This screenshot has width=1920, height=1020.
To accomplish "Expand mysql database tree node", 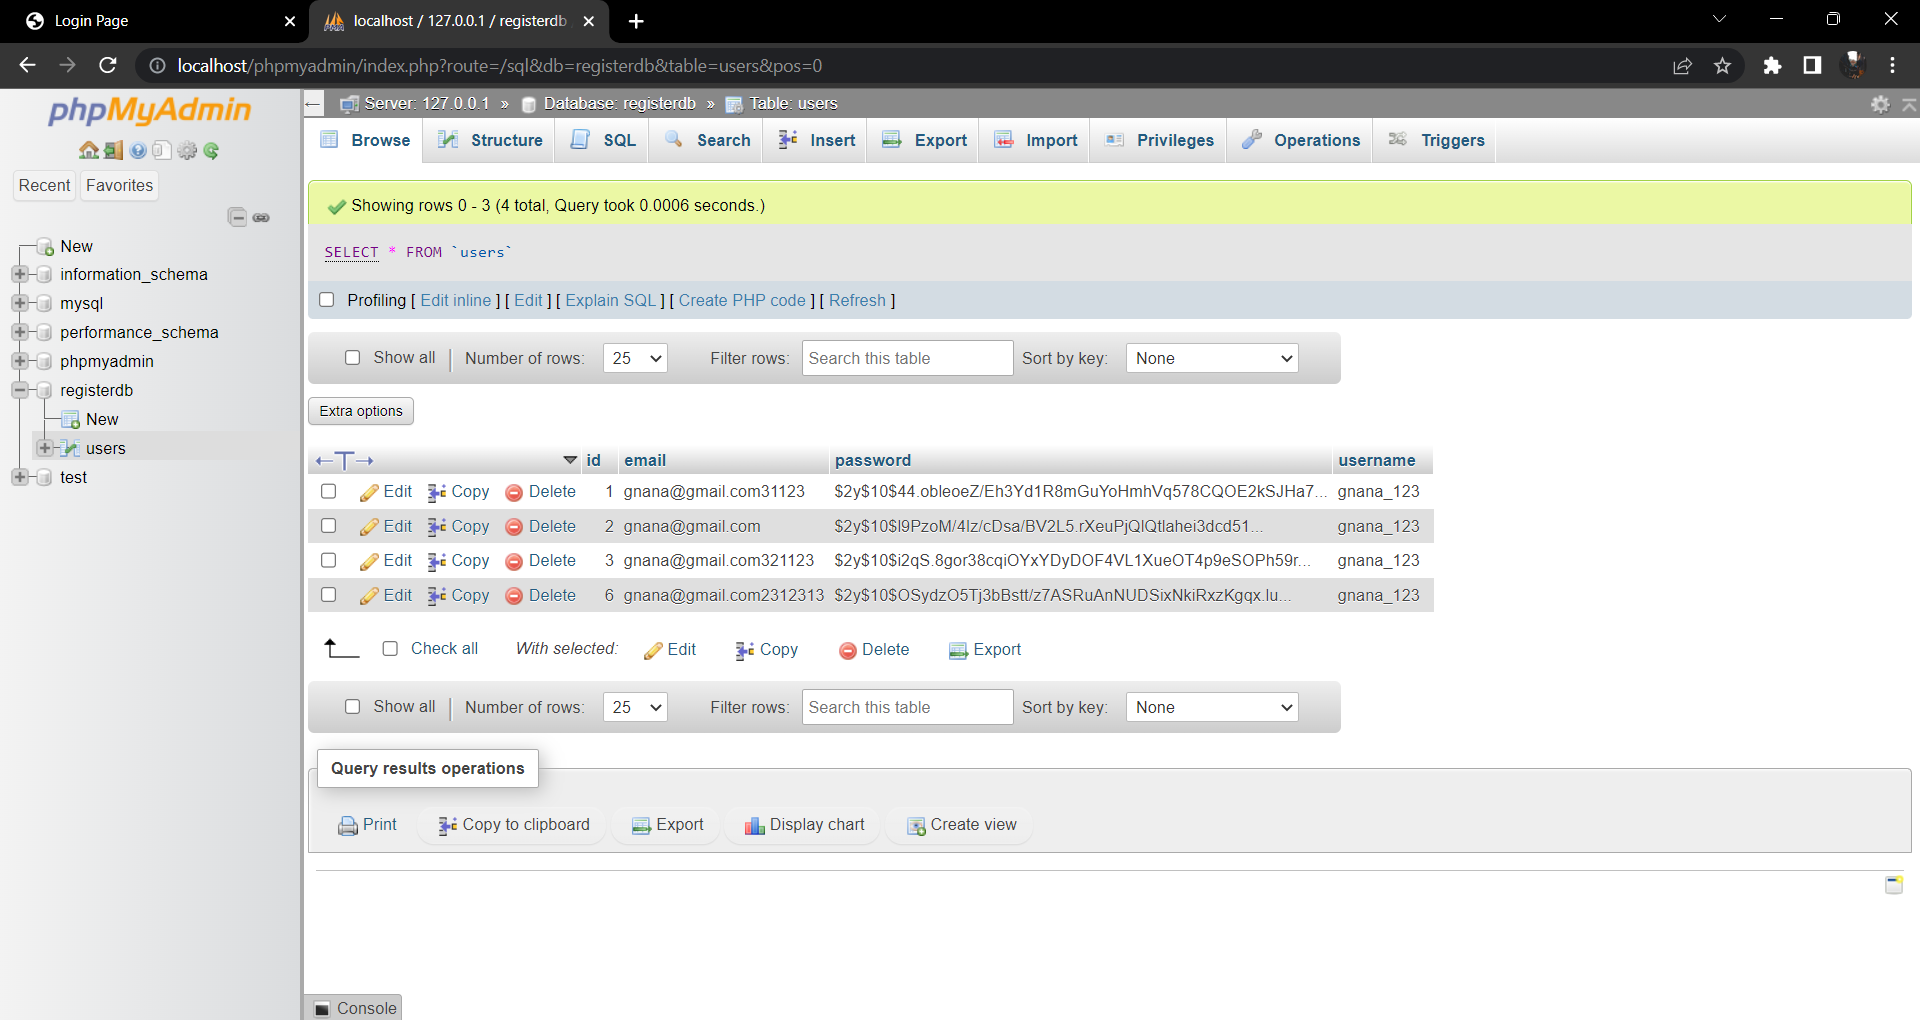I will [x=19, y=303].
